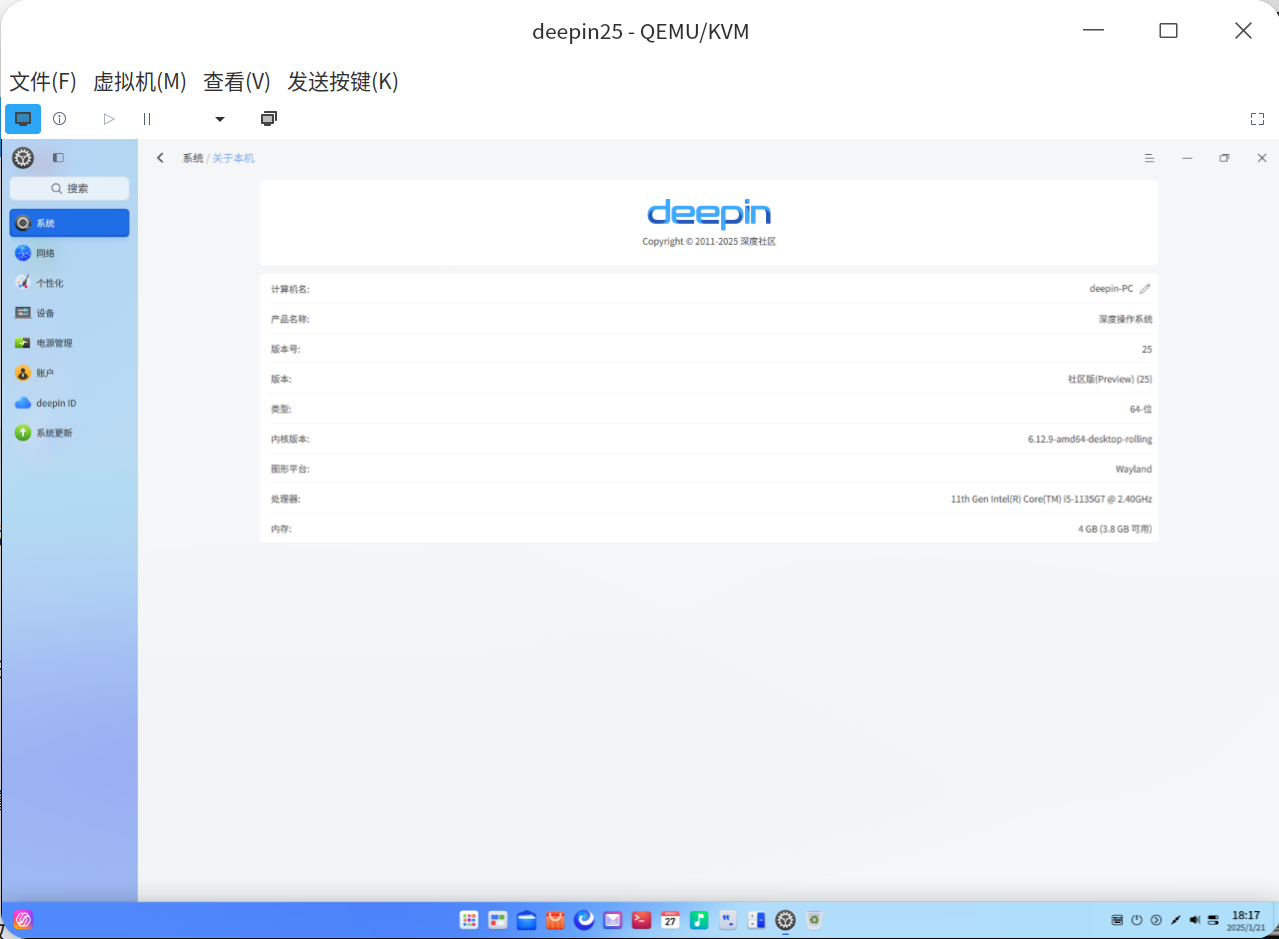Screen dimensions: 1279x939
Task: Pause the running virtual machine
Action: click(x=146, y=118)
